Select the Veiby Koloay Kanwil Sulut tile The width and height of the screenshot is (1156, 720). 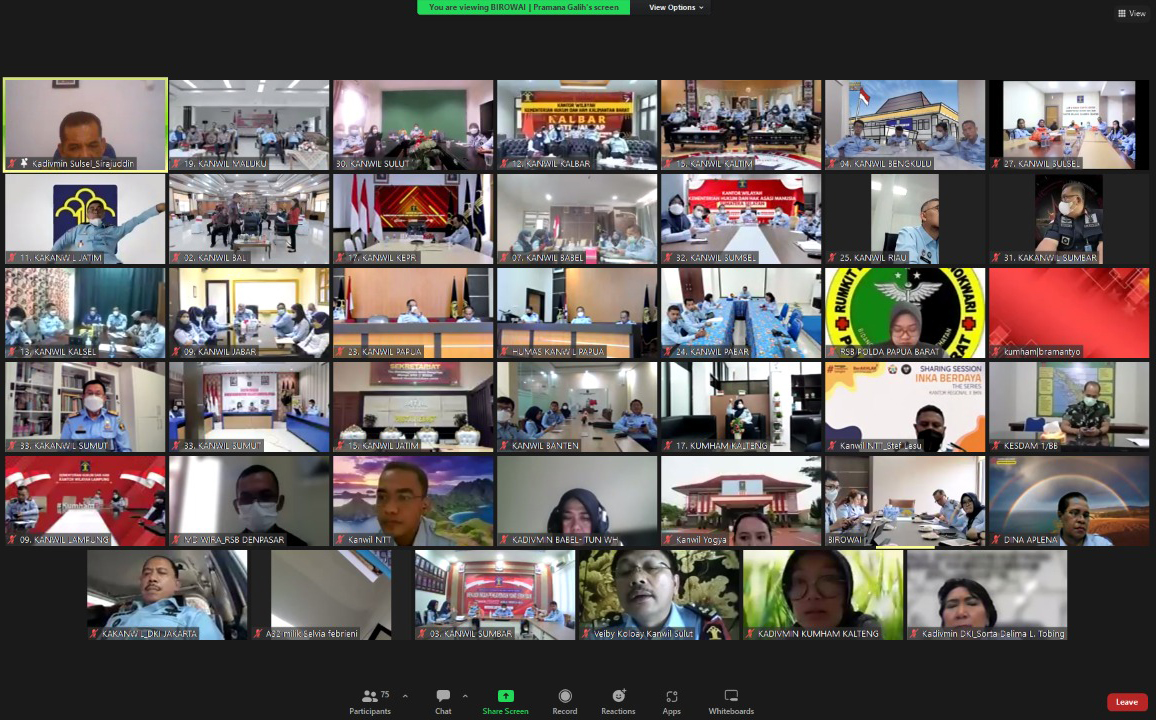[659, 594]
